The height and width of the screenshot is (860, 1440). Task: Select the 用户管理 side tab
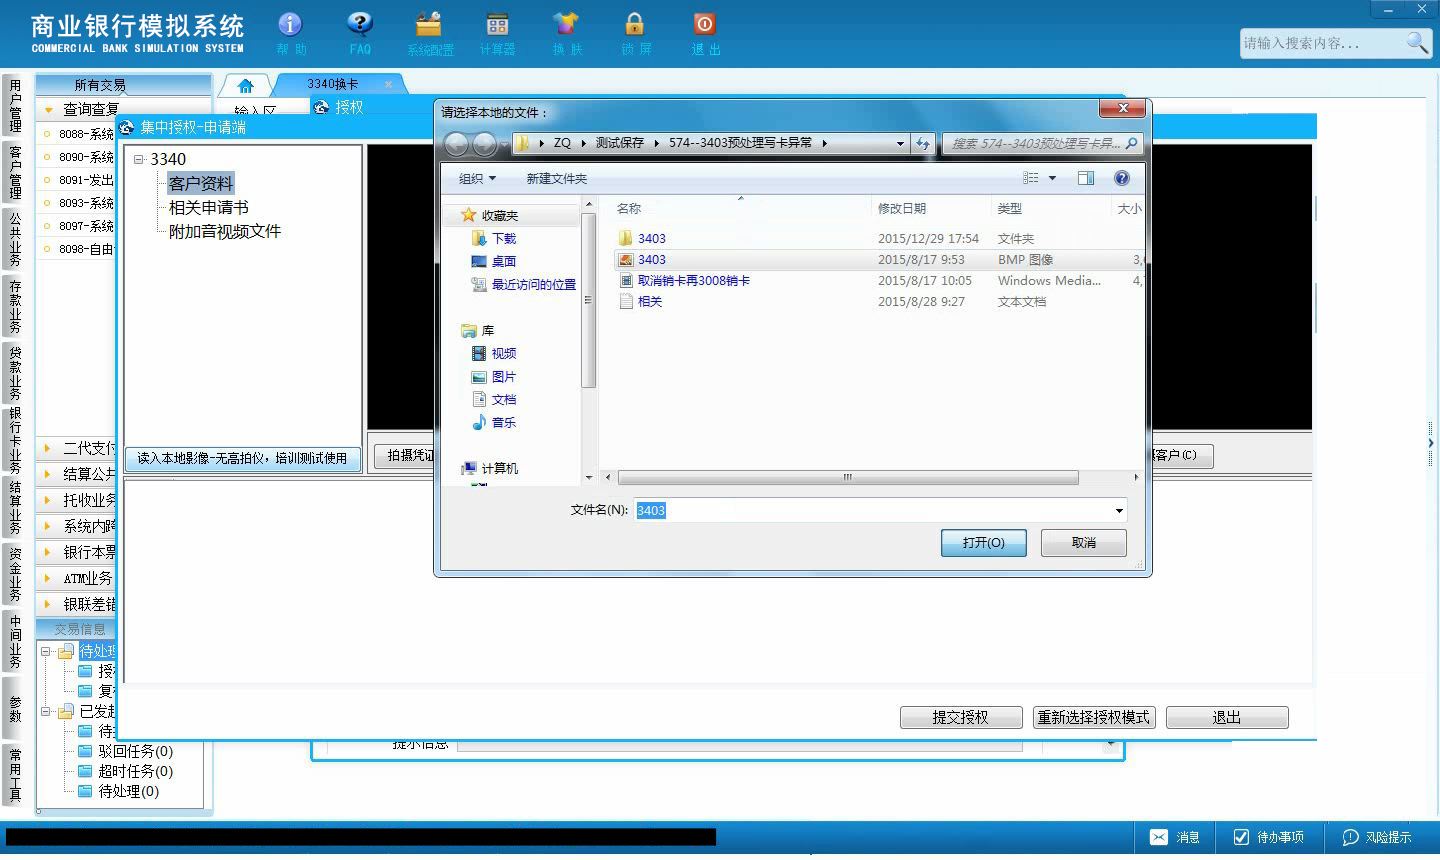point(15,106)
